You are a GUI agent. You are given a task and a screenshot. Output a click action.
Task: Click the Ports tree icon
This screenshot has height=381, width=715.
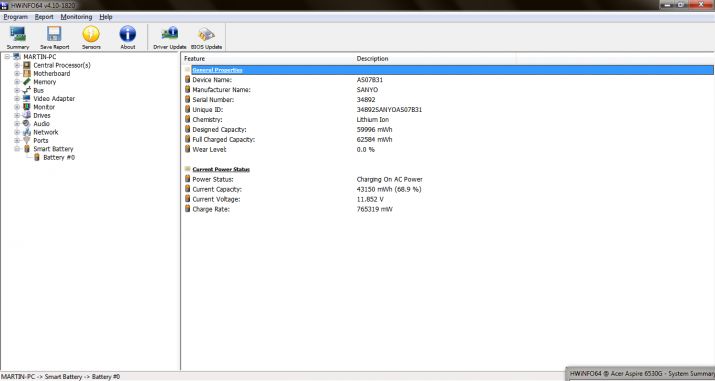[x=26, y=140]
